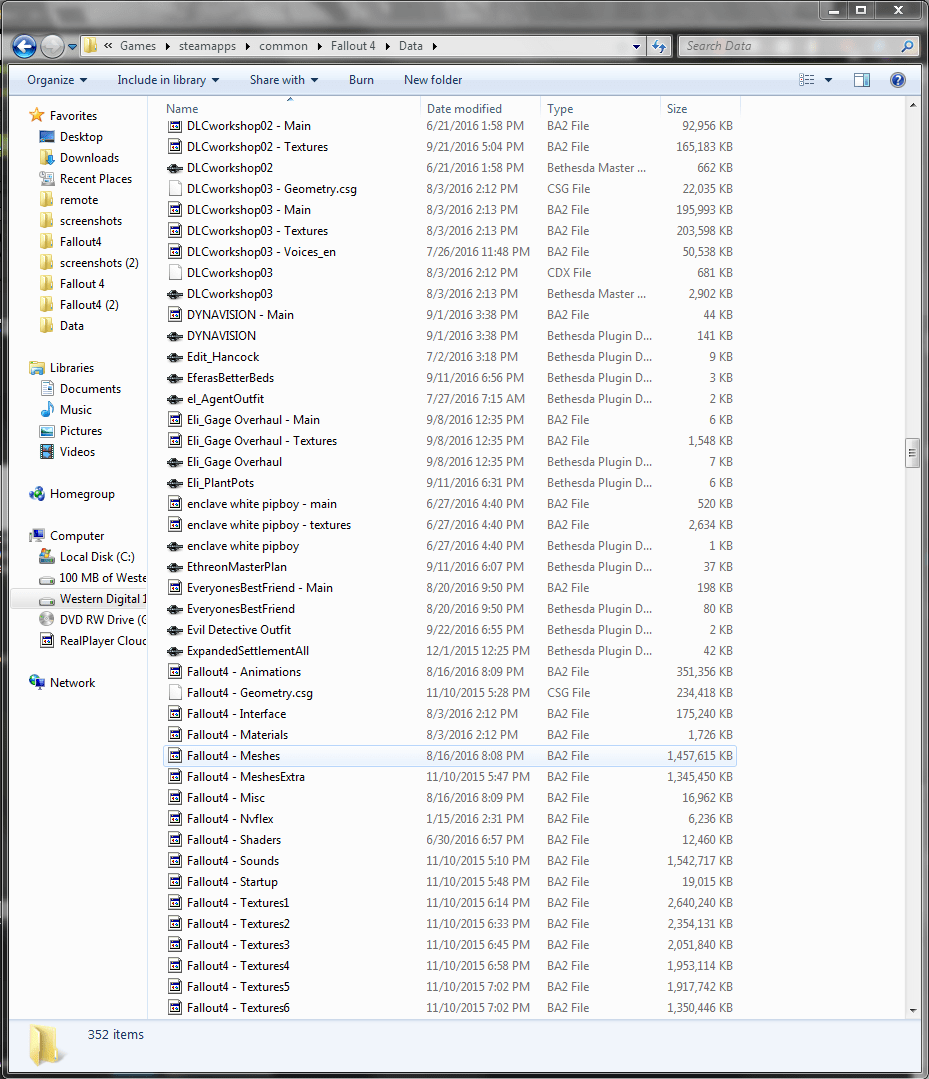Screen dimensions: 929x1079
Task: Click the Burn toolbar button
Action: pos(361,80)
